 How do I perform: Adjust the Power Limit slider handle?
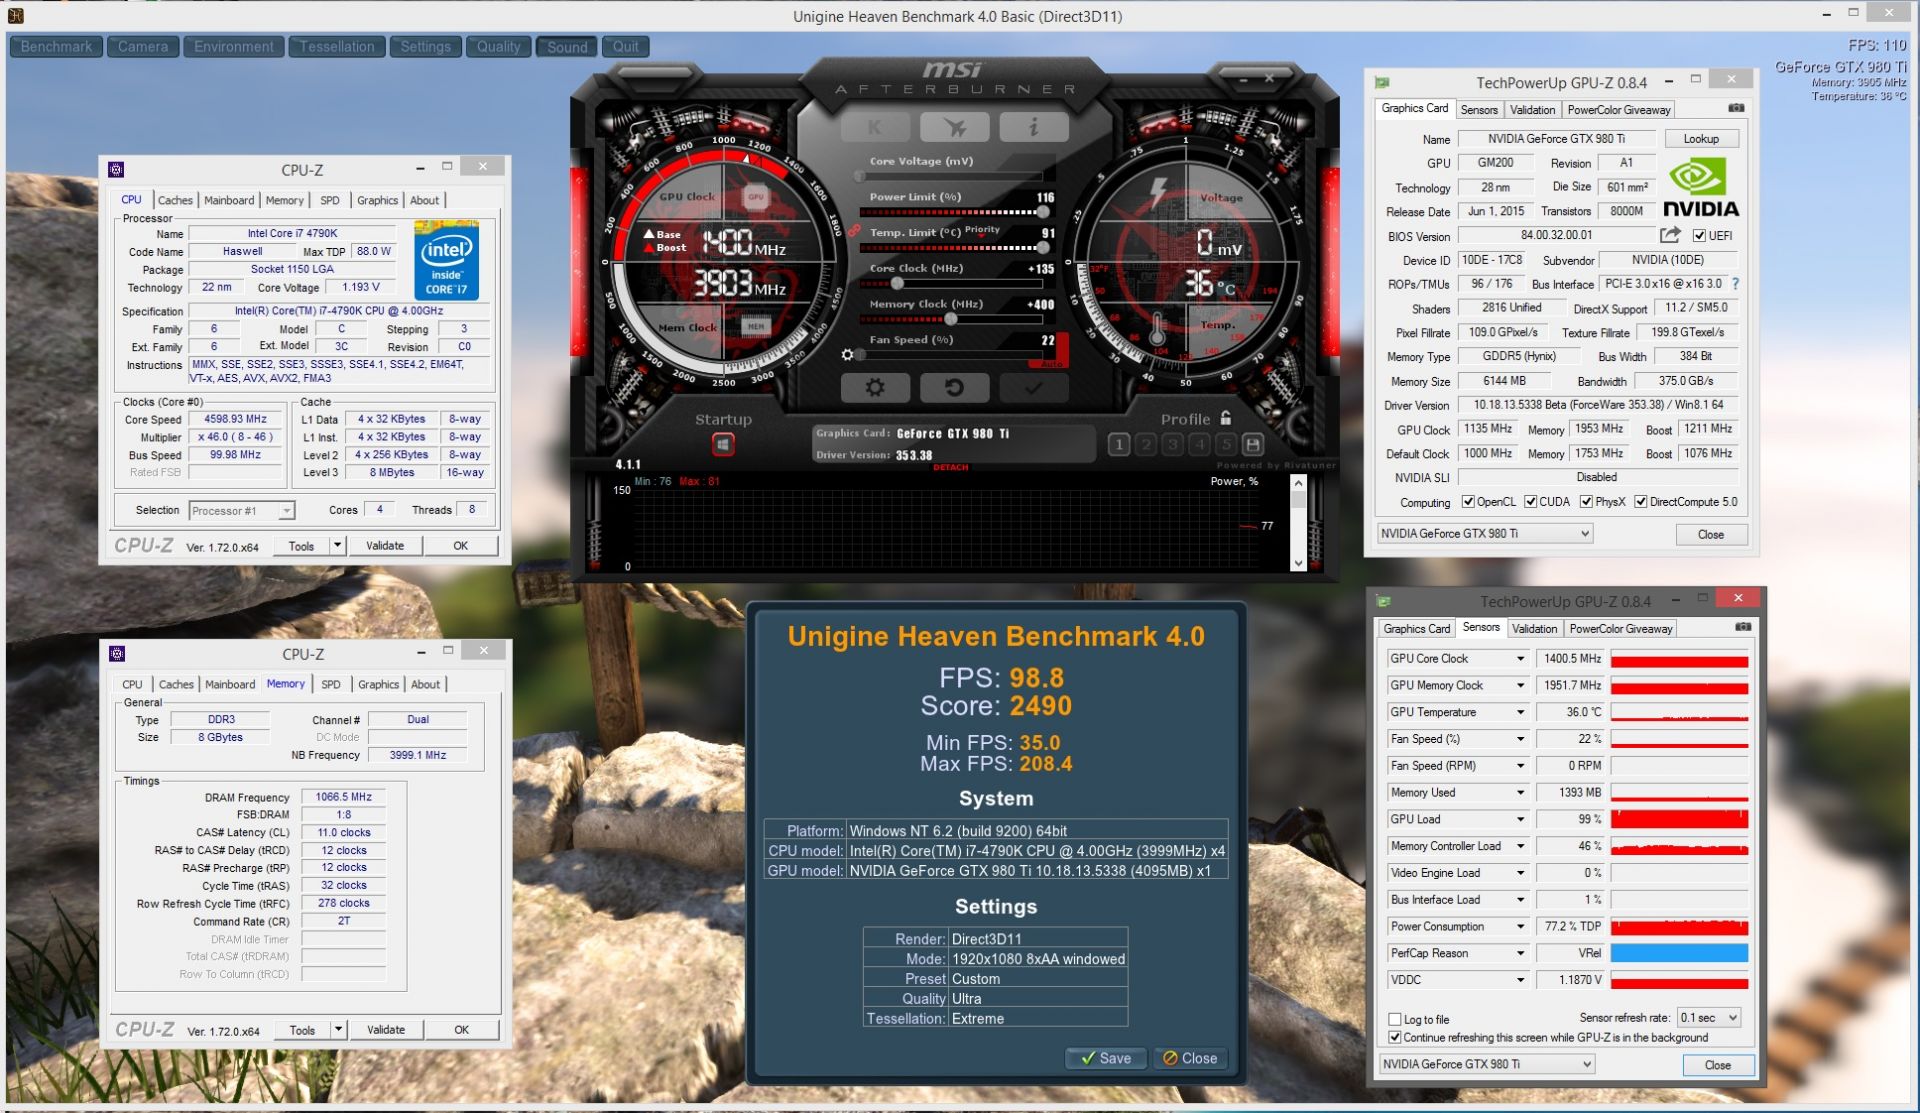click(1043, 212)
